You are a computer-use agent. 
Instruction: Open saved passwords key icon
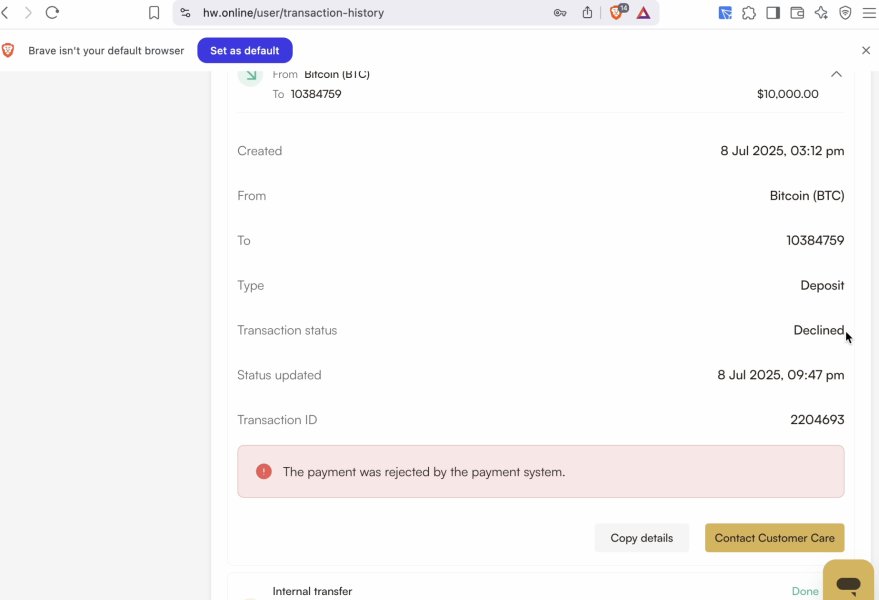tap(561, 13)
